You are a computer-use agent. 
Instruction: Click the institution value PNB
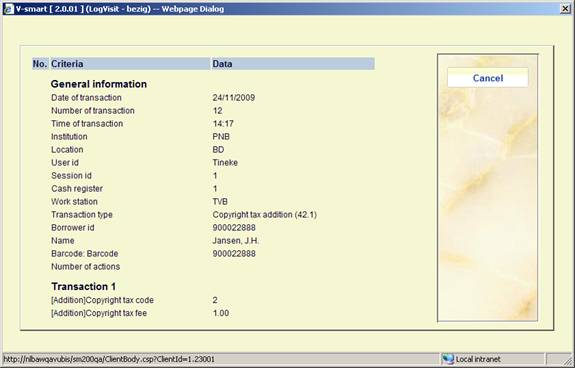[221, 137]
